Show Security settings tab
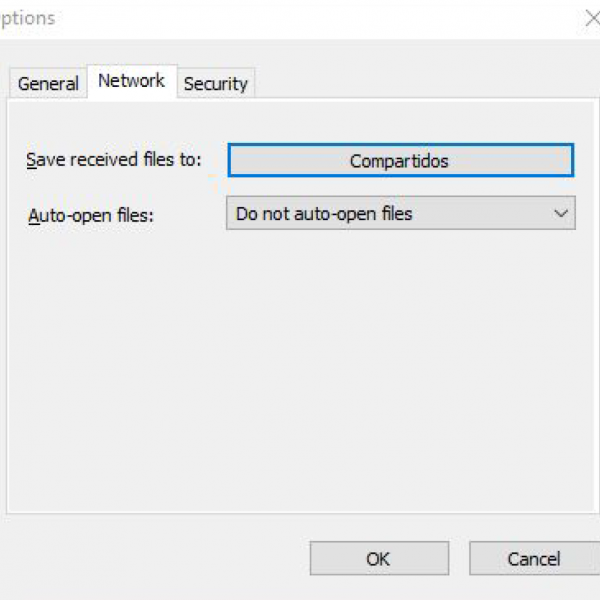Image resolution: width=600 pixels, height=600 pixels. [x=215, y=84]
